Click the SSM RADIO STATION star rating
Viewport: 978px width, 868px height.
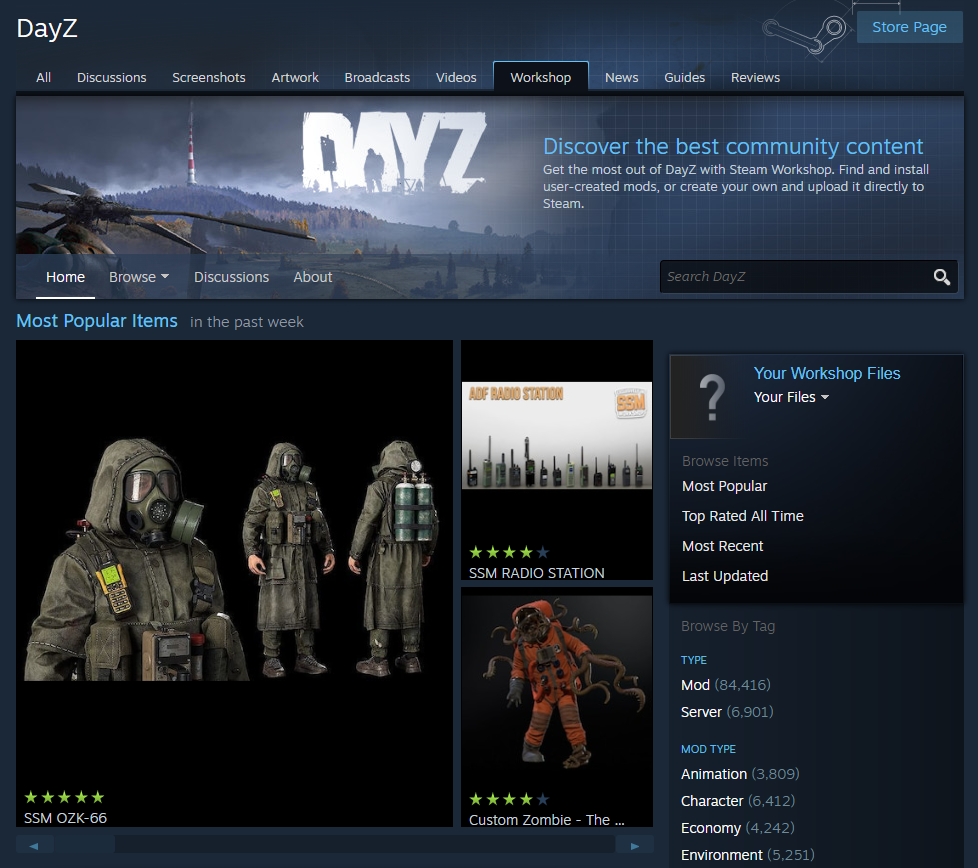tap(509, 552)
